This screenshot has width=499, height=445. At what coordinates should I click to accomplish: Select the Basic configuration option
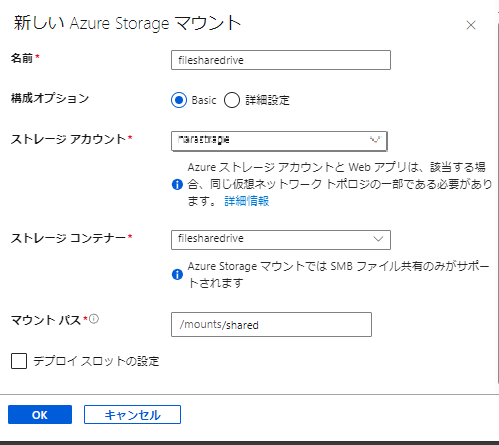pyautogui.click(x=179, y=100)
